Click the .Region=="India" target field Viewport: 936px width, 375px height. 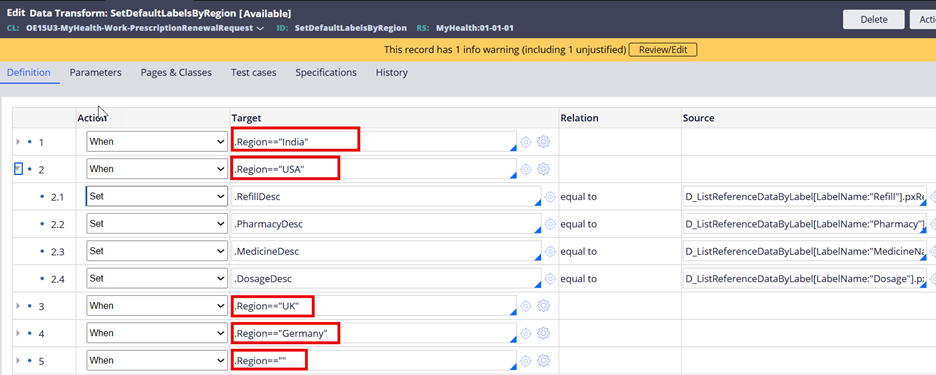[374, 142]
